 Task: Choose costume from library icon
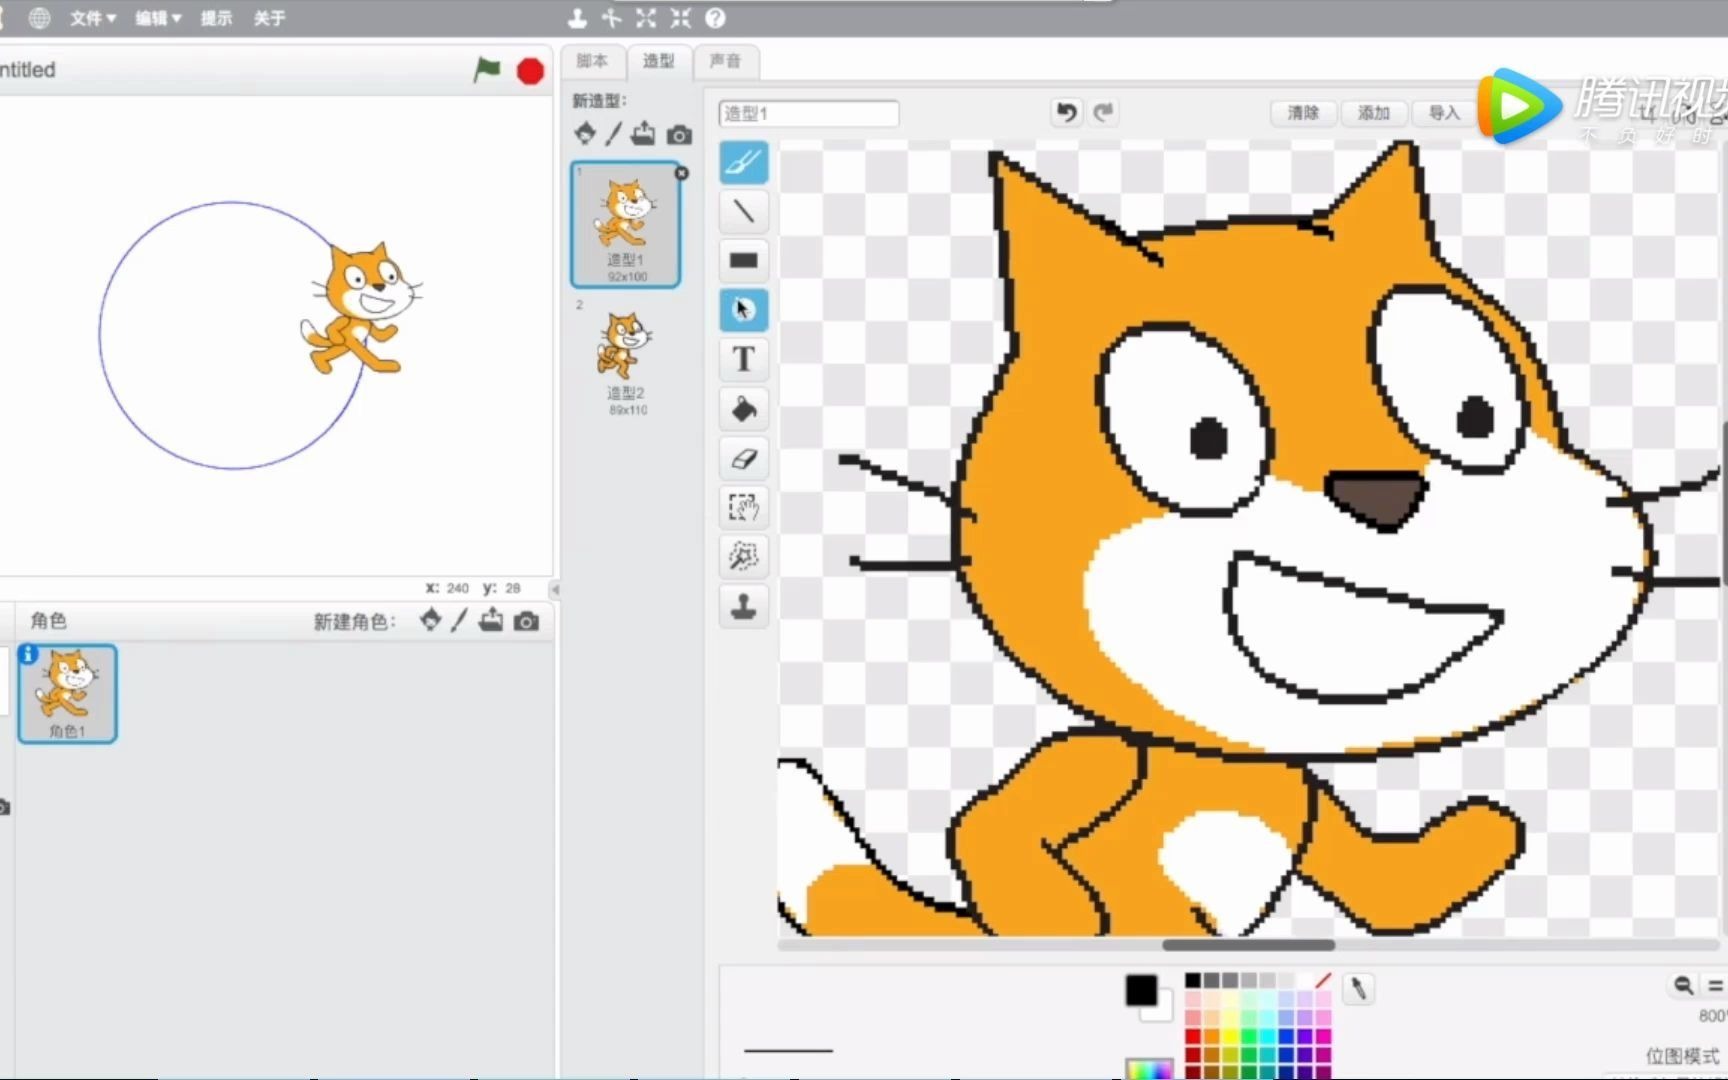585,133
